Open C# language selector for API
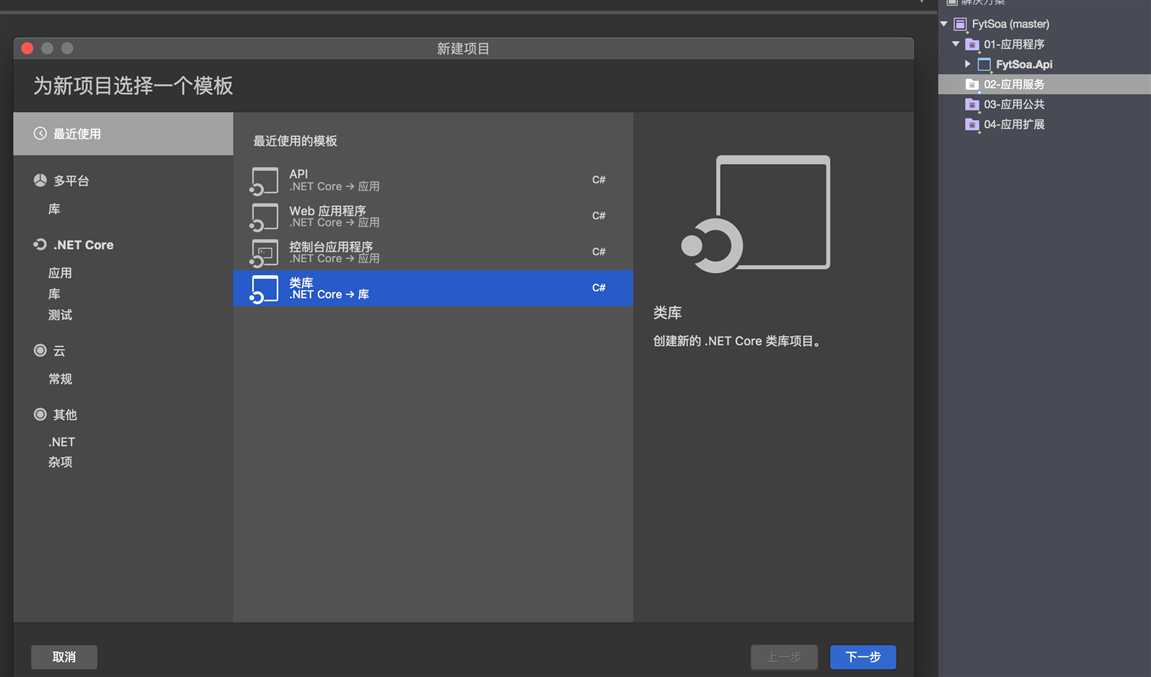The width and height of the screenshot is (1151, 677). [x=599, y=180]
